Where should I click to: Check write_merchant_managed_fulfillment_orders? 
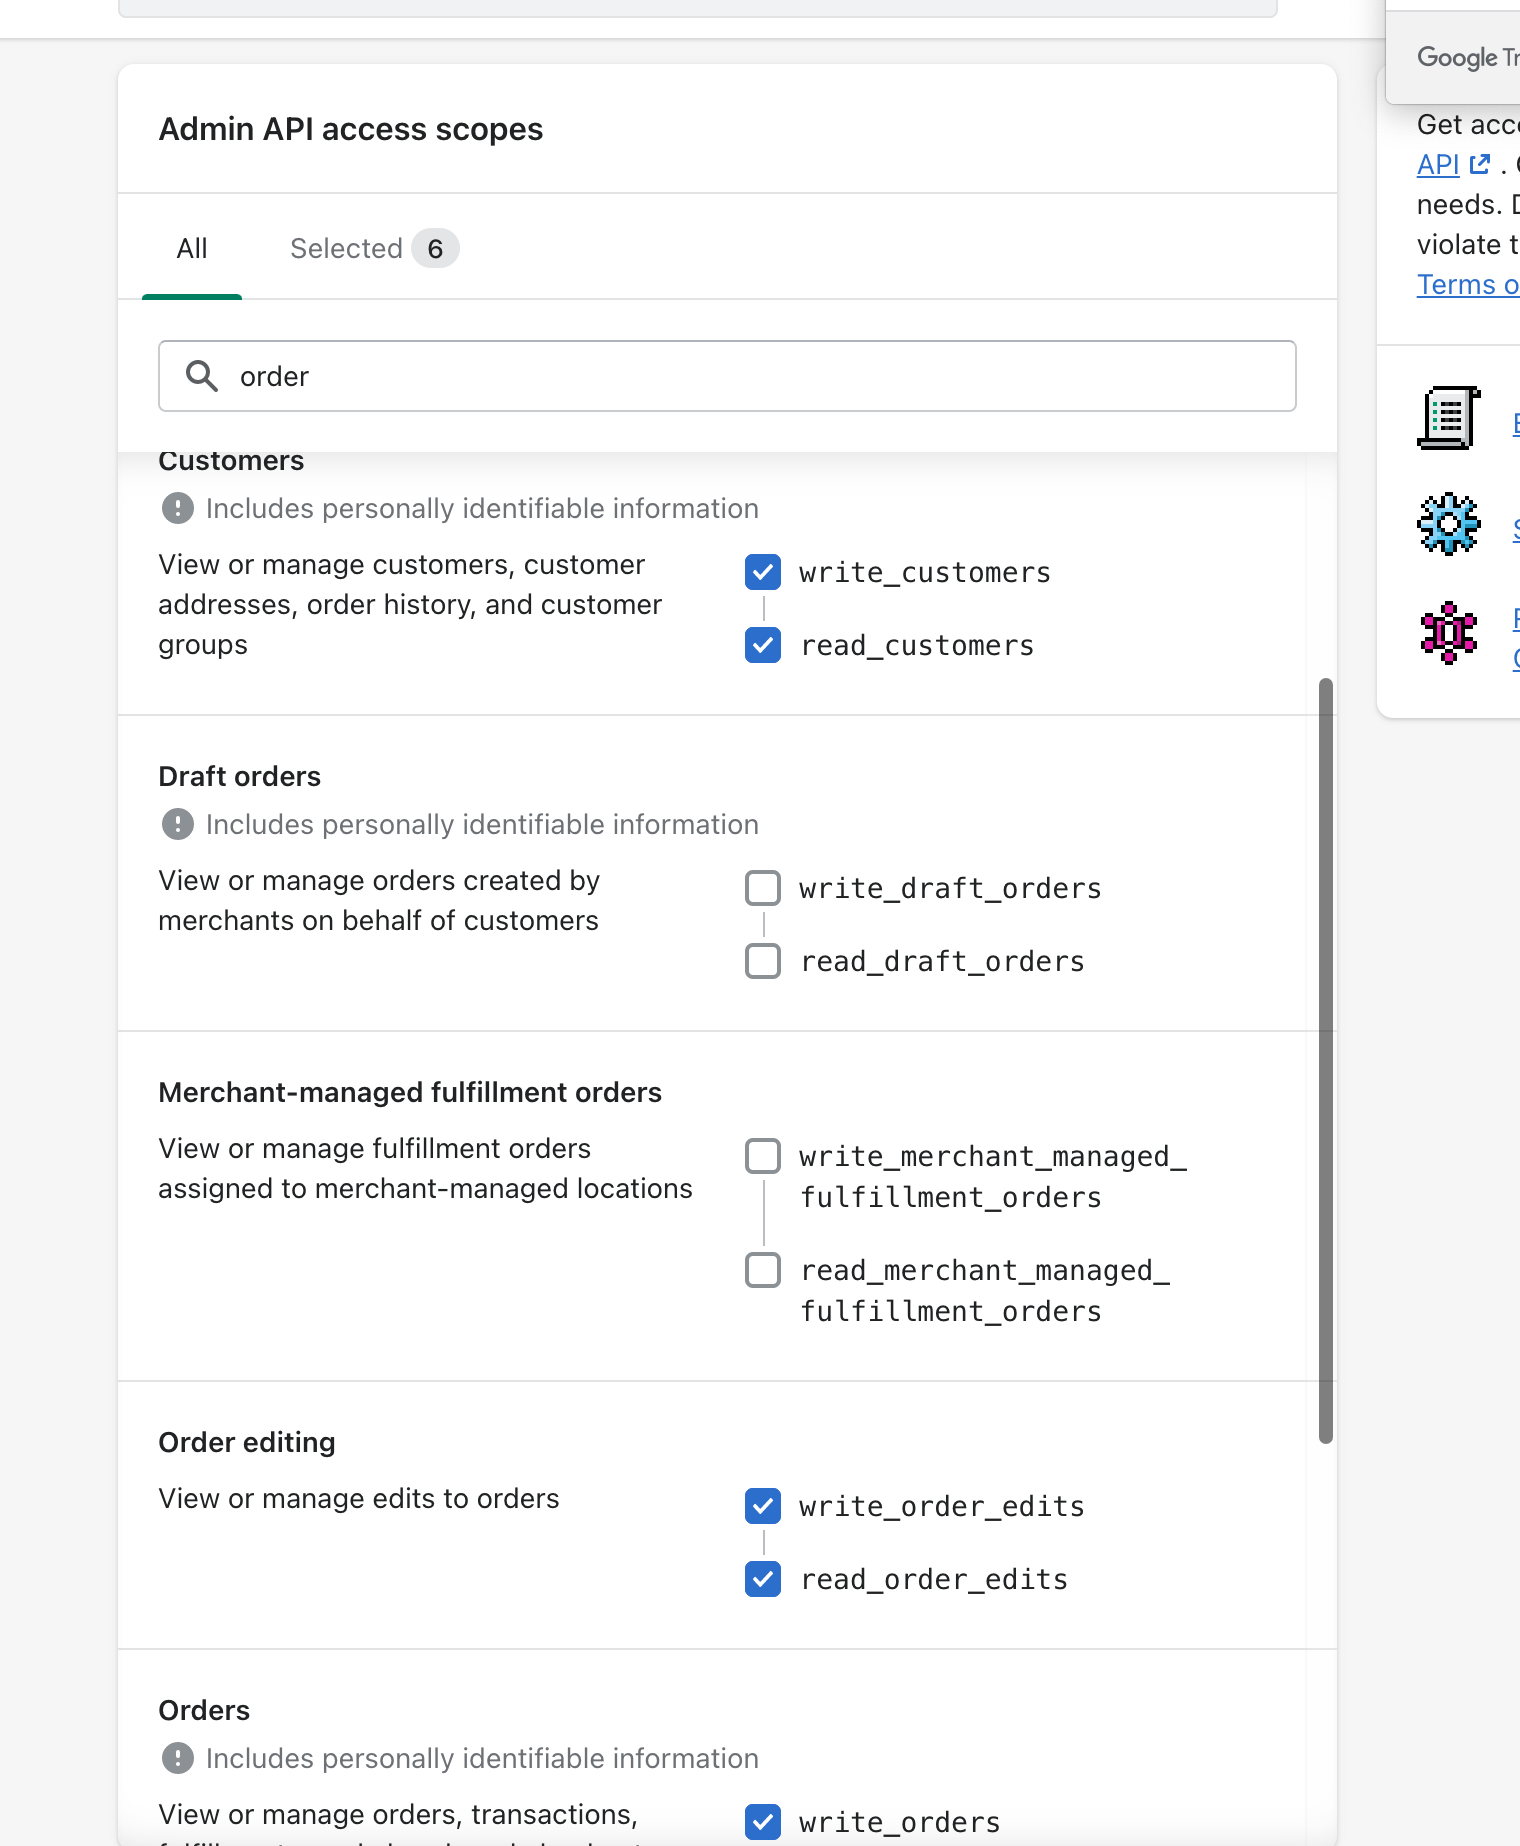pos(763,1156)
